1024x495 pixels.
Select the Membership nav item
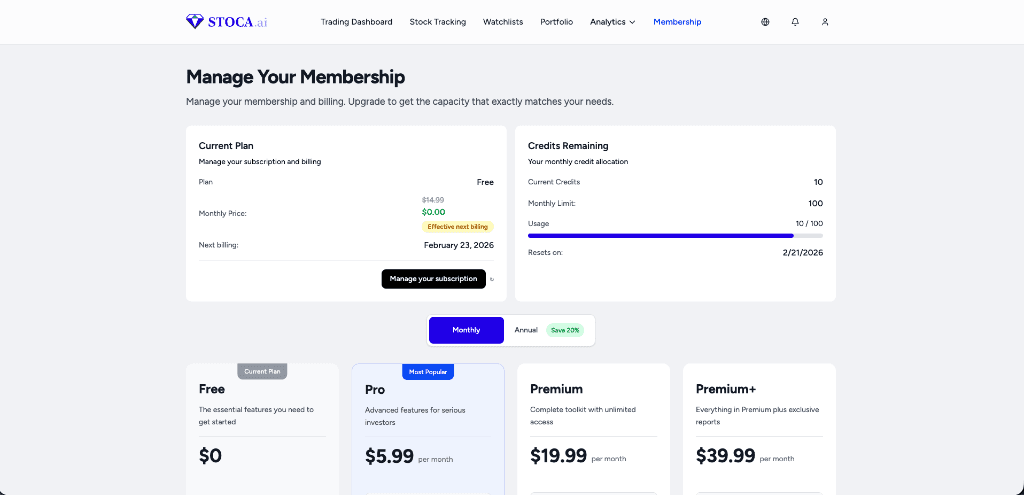(677, 22)
